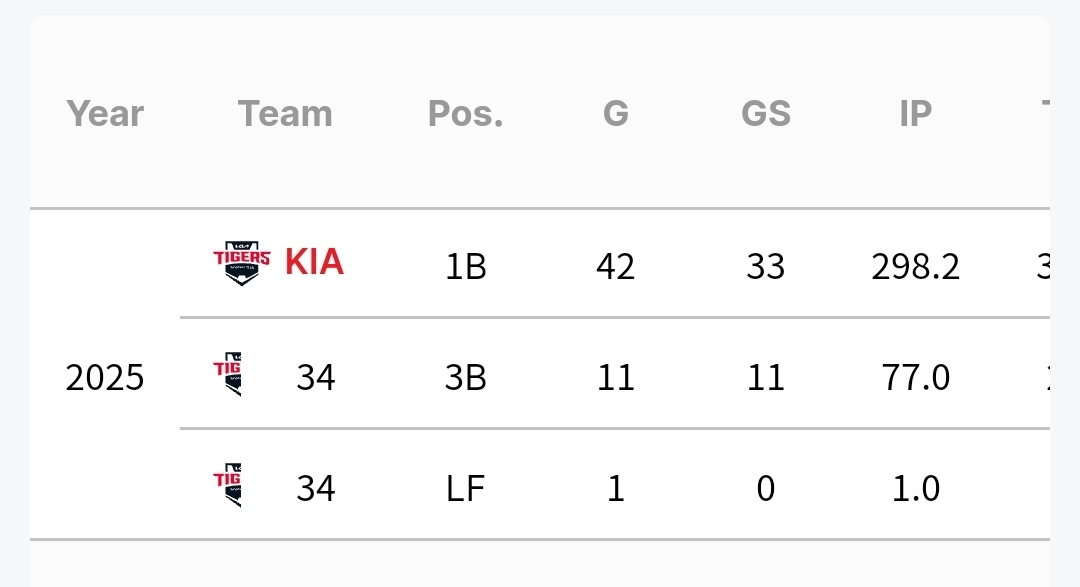Click the 298.2 innings value
This screenshot has height=587, width=1080.
915,267
